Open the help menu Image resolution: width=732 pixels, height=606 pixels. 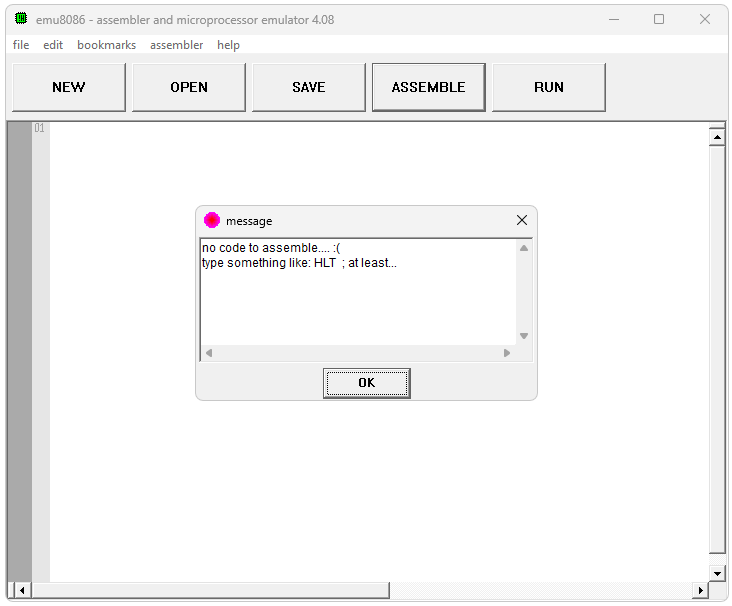coord(228,45)
